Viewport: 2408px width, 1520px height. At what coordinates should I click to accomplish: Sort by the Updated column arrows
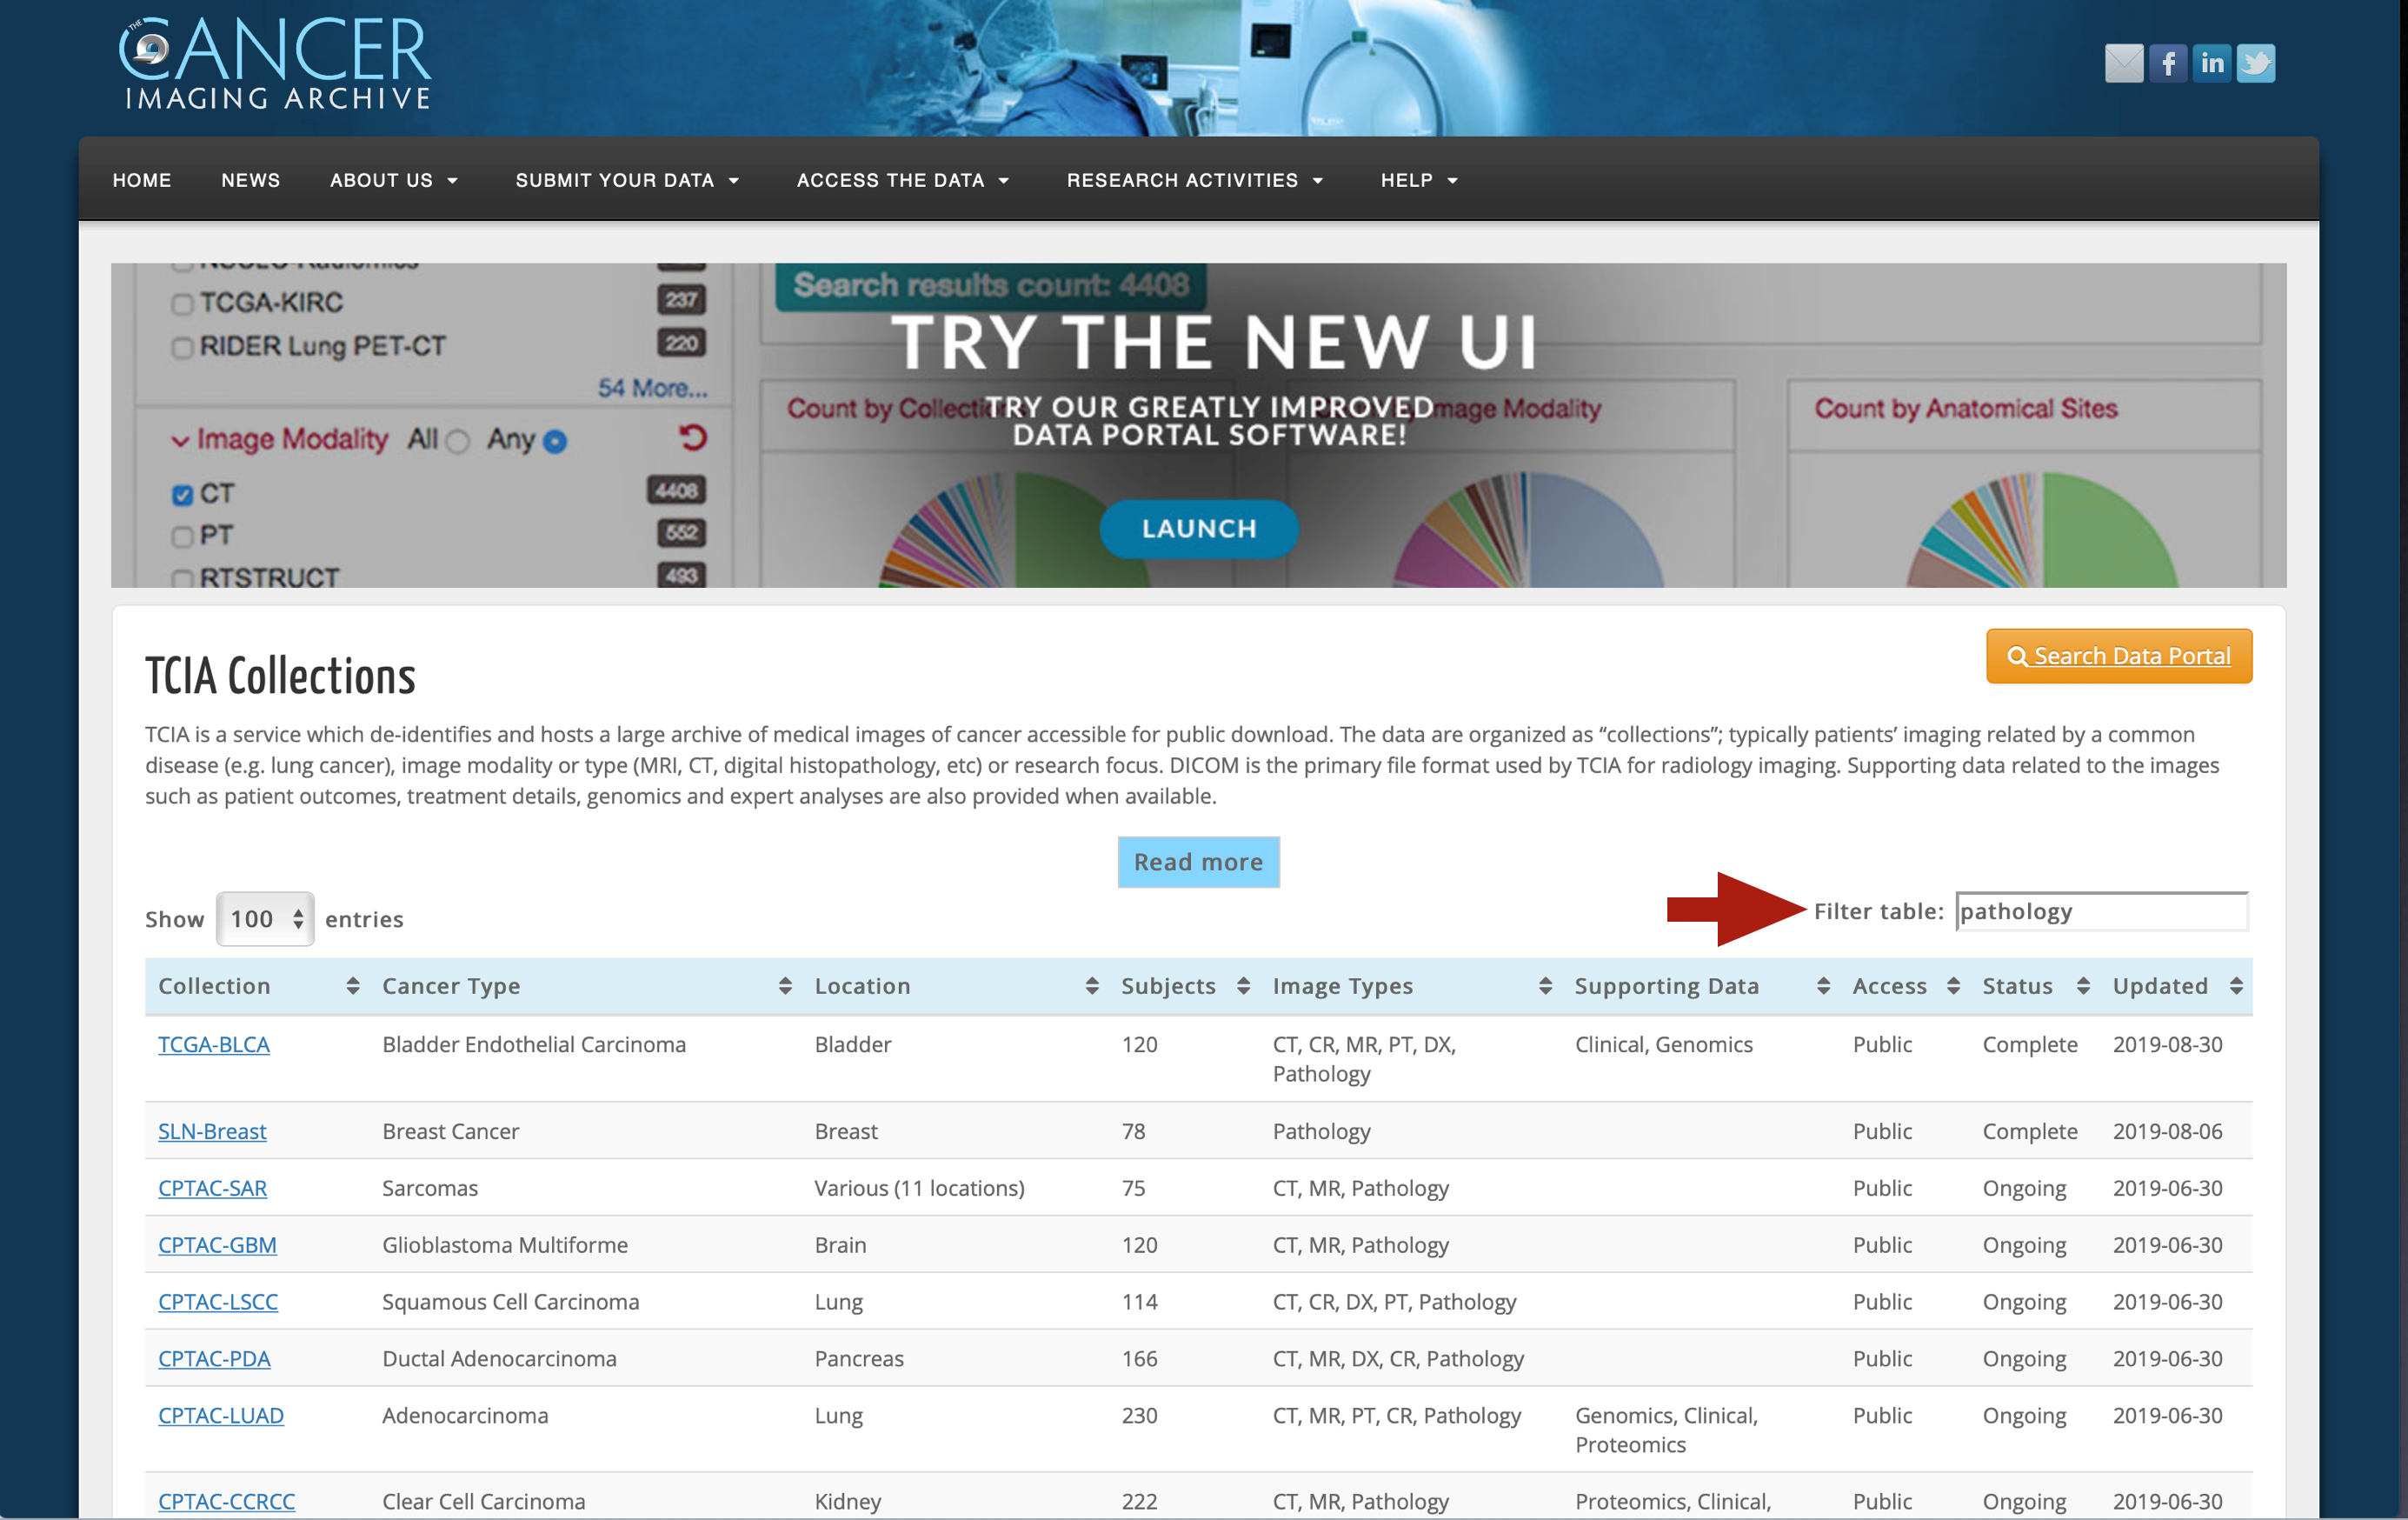tap(2236, 986)
